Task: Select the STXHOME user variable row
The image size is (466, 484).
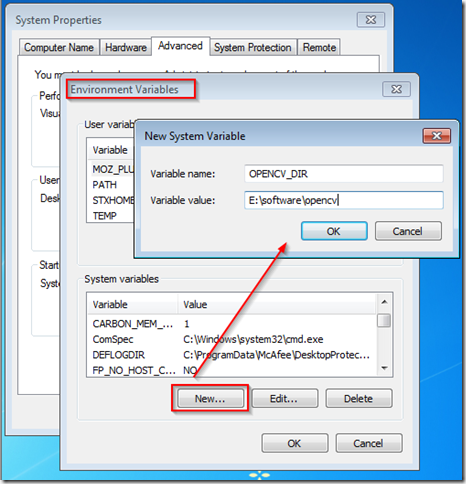Action: (111, 200)
